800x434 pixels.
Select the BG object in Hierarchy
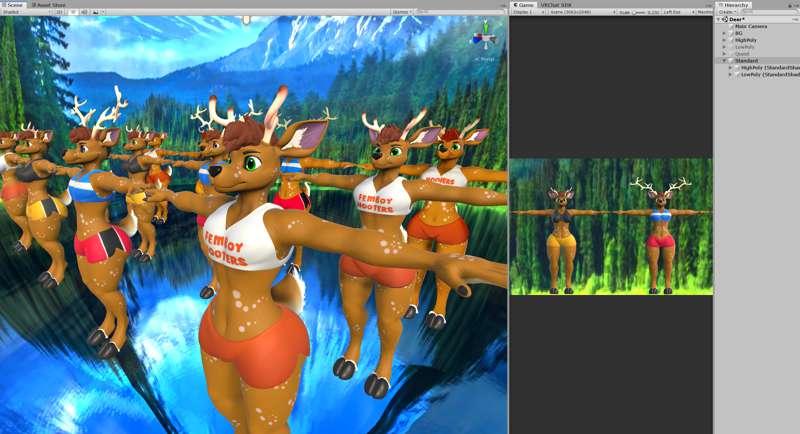tap(738, 33)
